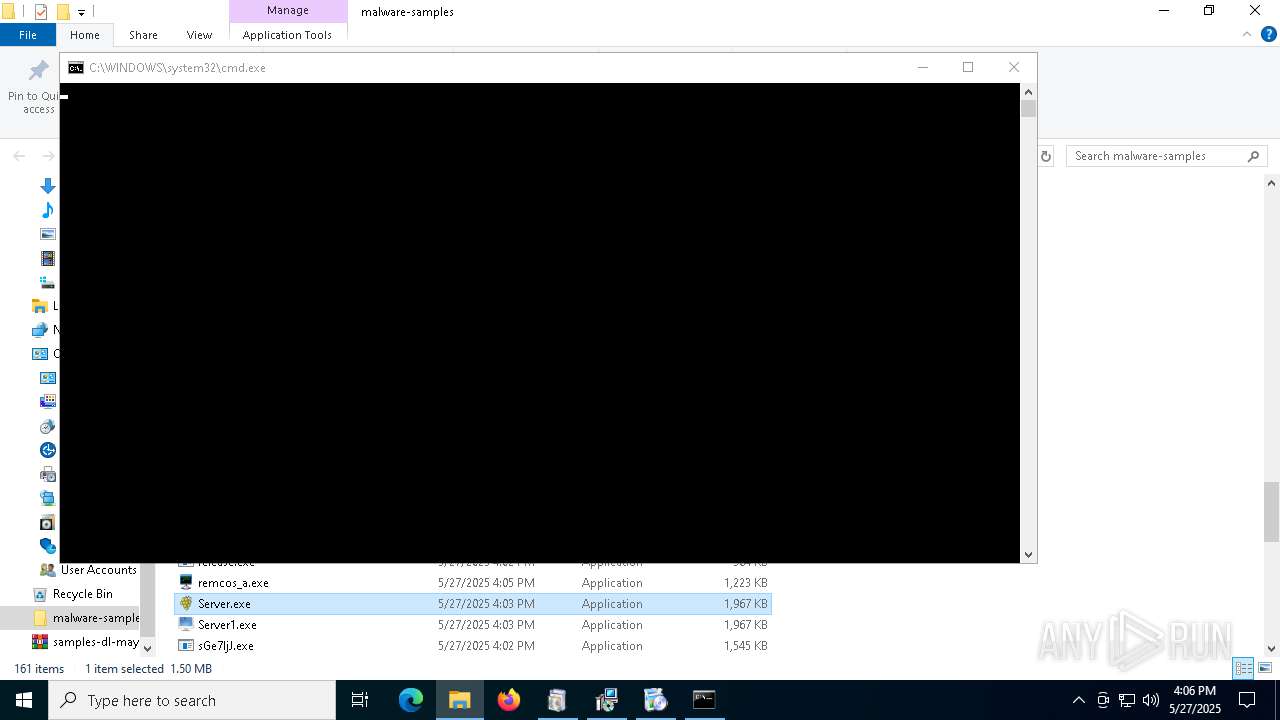Viewport: 1280px width, 720px height.
Task: Open the Windows Start menu
Action: (24, 700)
